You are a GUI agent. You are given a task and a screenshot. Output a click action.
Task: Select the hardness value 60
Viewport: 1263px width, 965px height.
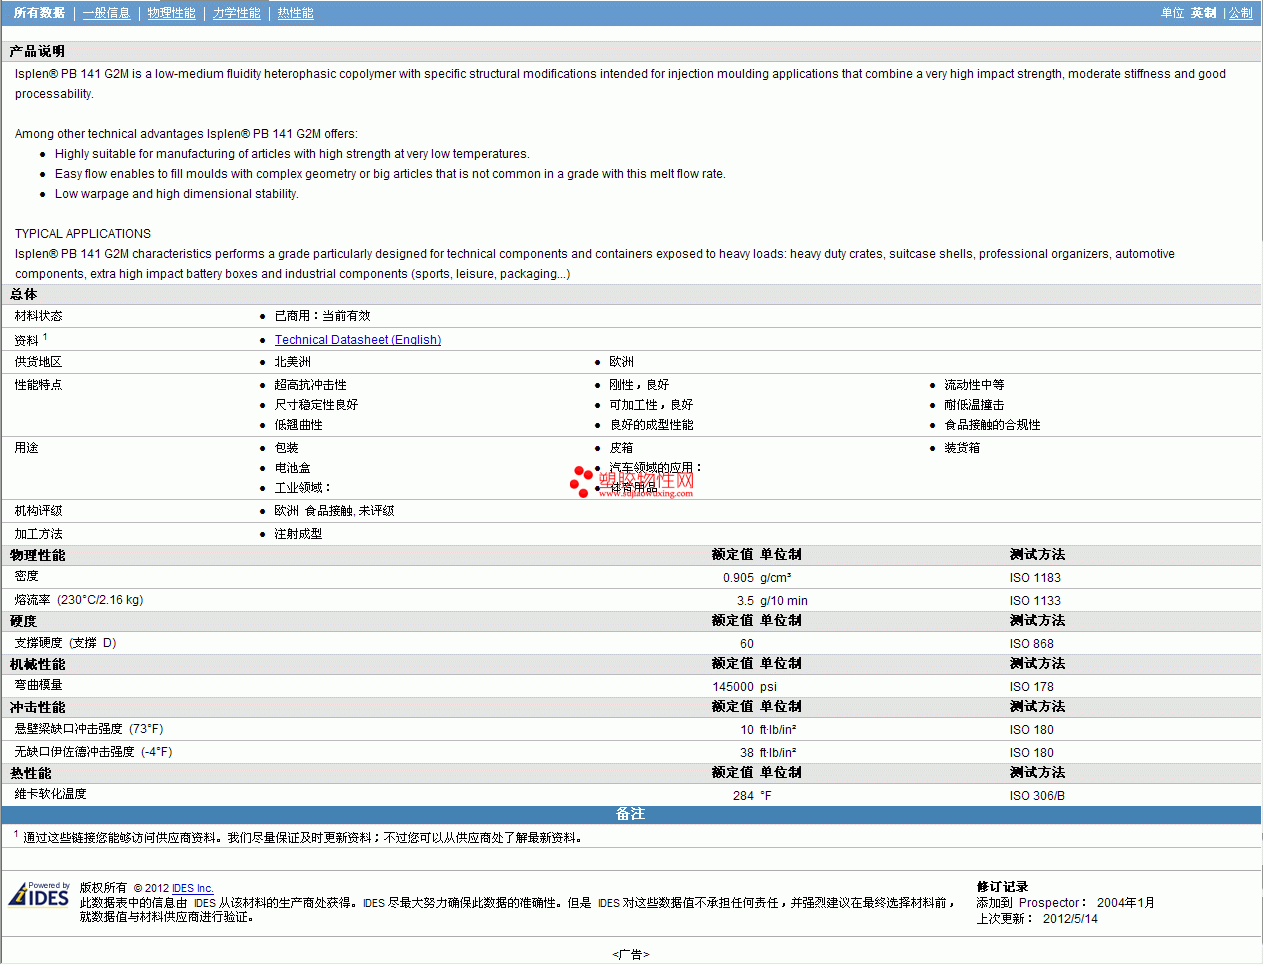747,644
